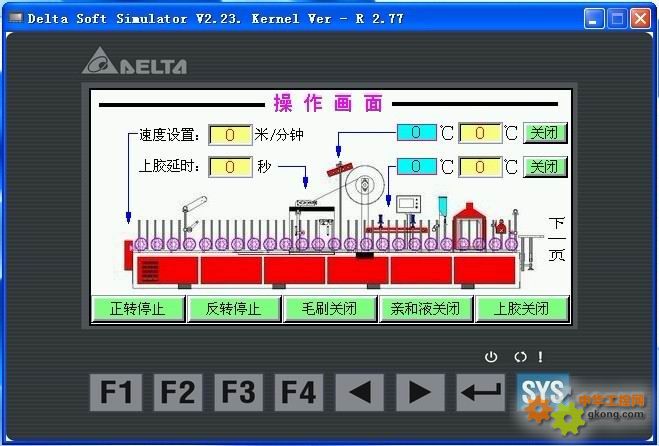This screenshot has height=446, width=659.
Task: Click the simulator title bar app icon
Action: [16, 17]
